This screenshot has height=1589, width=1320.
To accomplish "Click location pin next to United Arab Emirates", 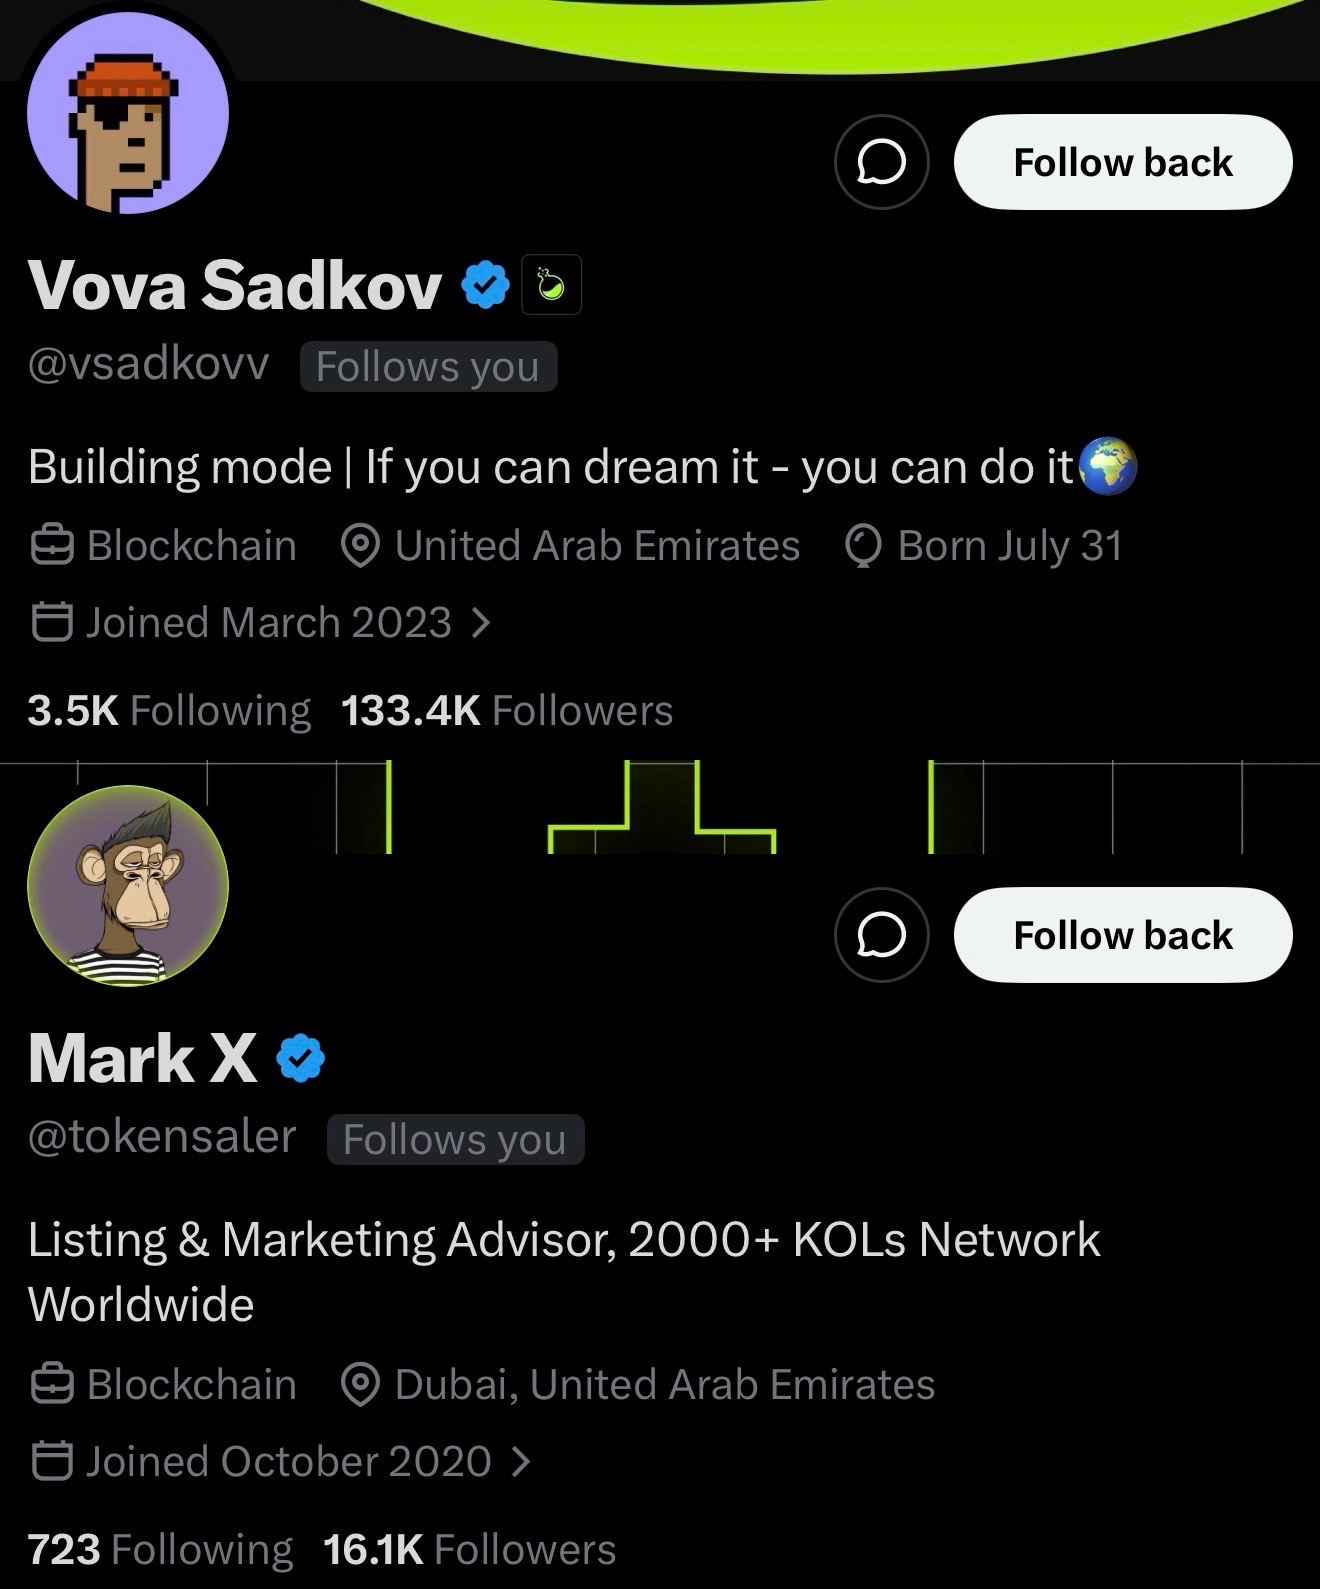I will click(x=359, y=546).
